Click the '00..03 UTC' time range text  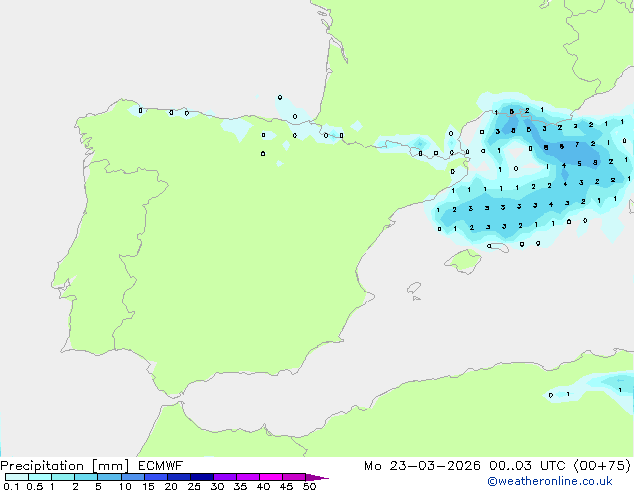point(527,466)
